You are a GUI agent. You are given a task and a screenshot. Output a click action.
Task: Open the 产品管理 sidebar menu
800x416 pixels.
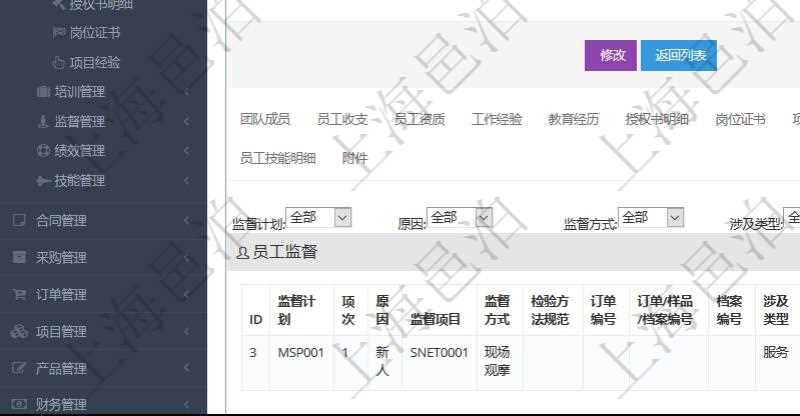pyautogui.click(x=61, y=369)
